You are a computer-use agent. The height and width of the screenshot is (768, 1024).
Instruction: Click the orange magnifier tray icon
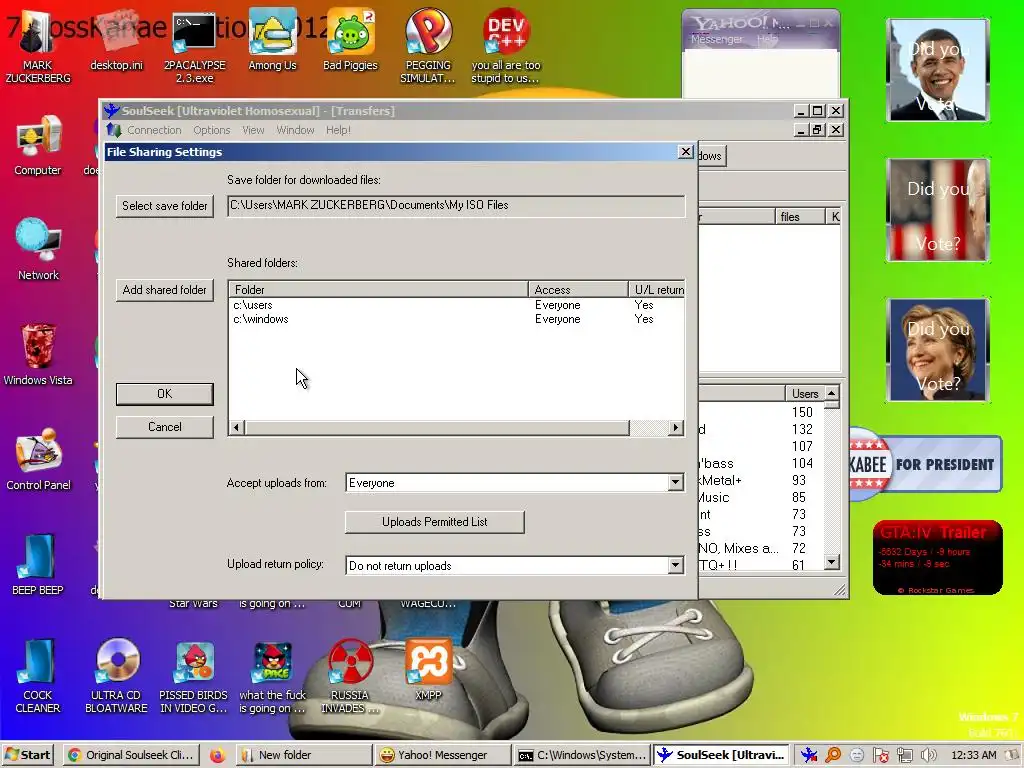[x=833, y=755]
